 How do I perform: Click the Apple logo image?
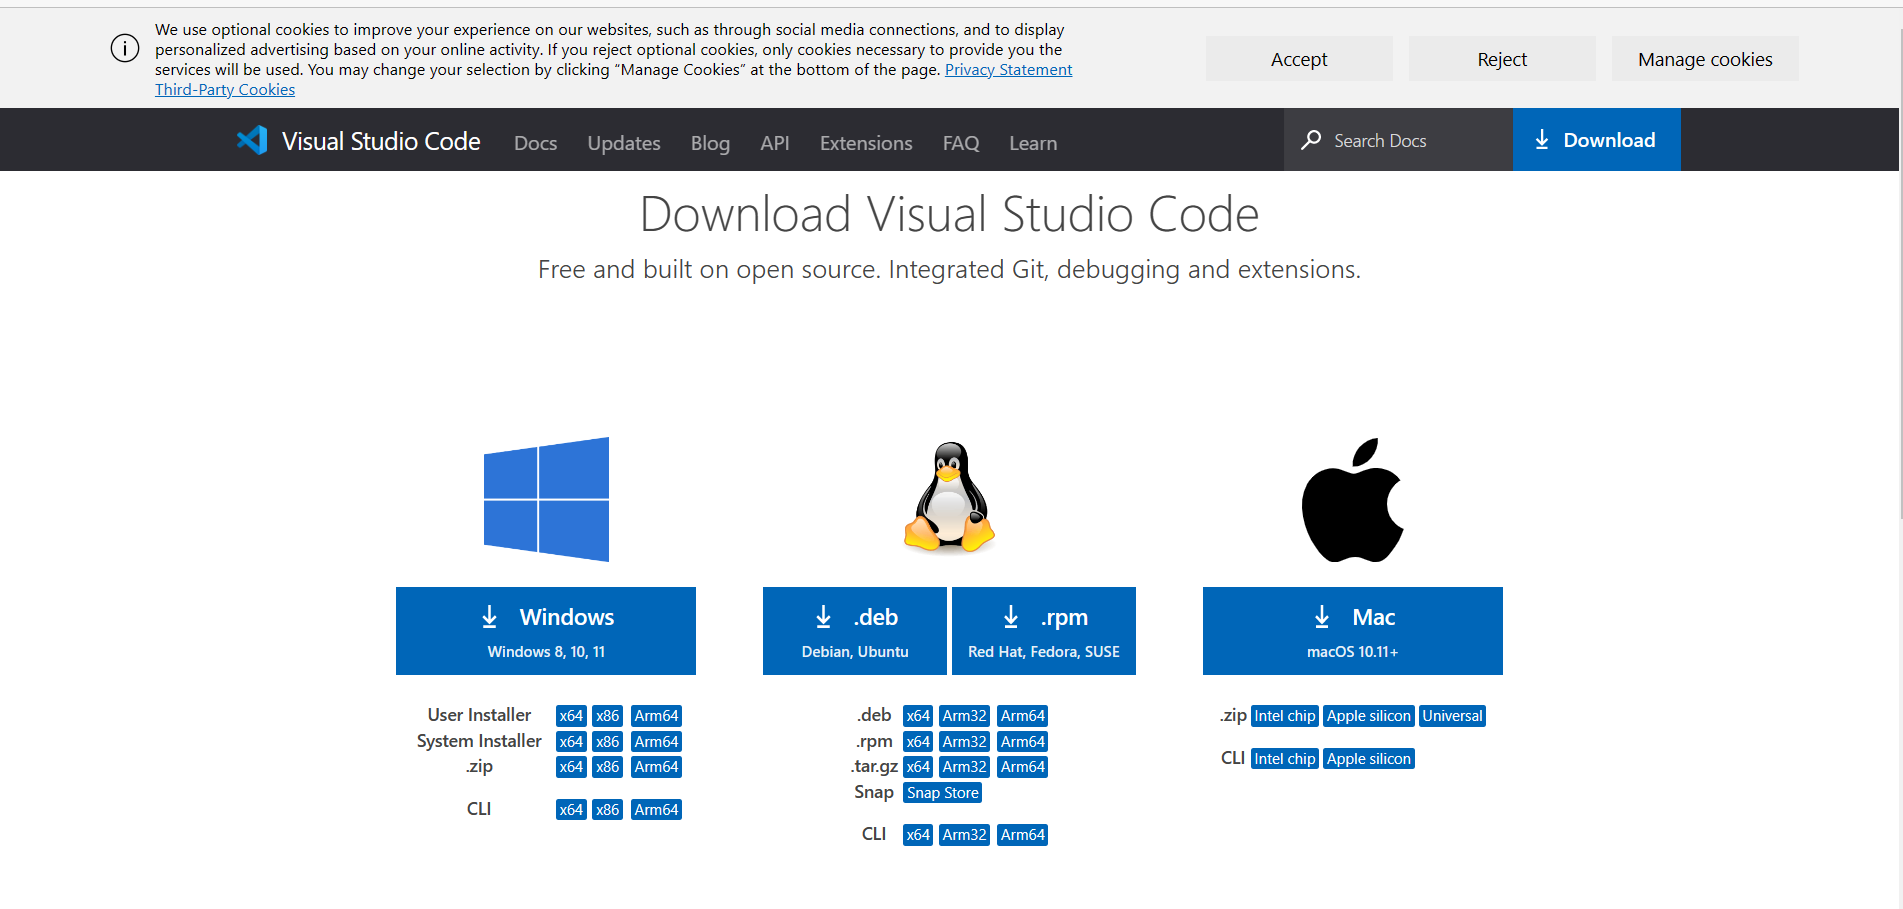pos(1353,499)
